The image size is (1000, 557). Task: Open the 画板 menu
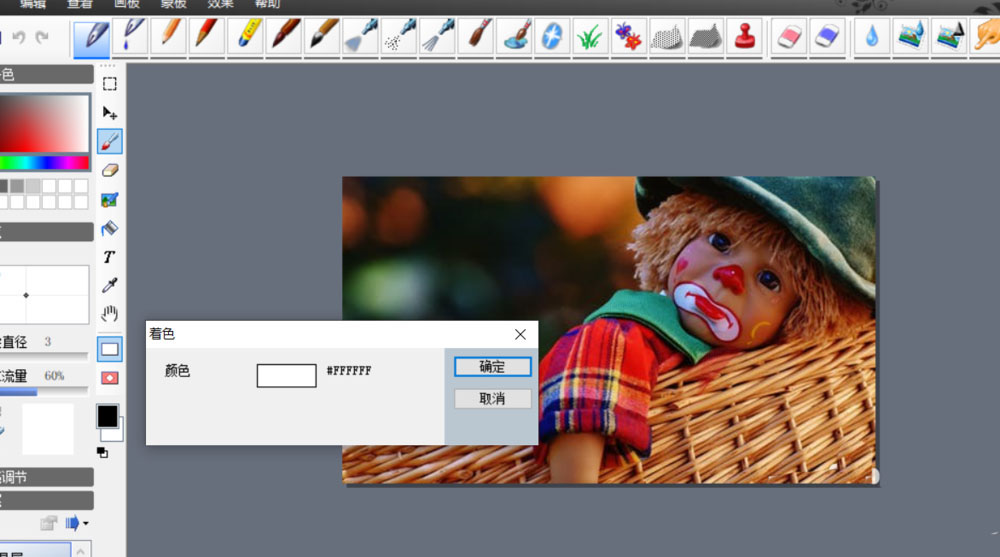[126, 4]
